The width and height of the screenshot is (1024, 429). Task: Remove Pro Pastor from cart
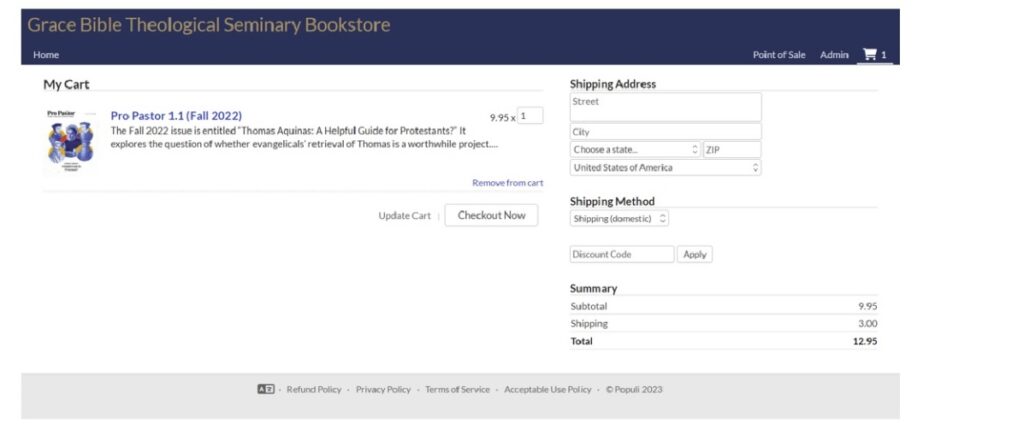507,183
